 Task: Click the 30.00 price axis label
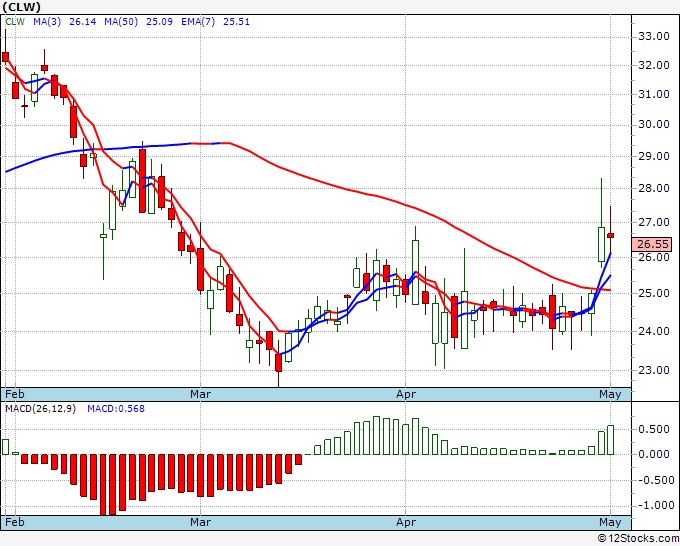click(x=654, y=124)
